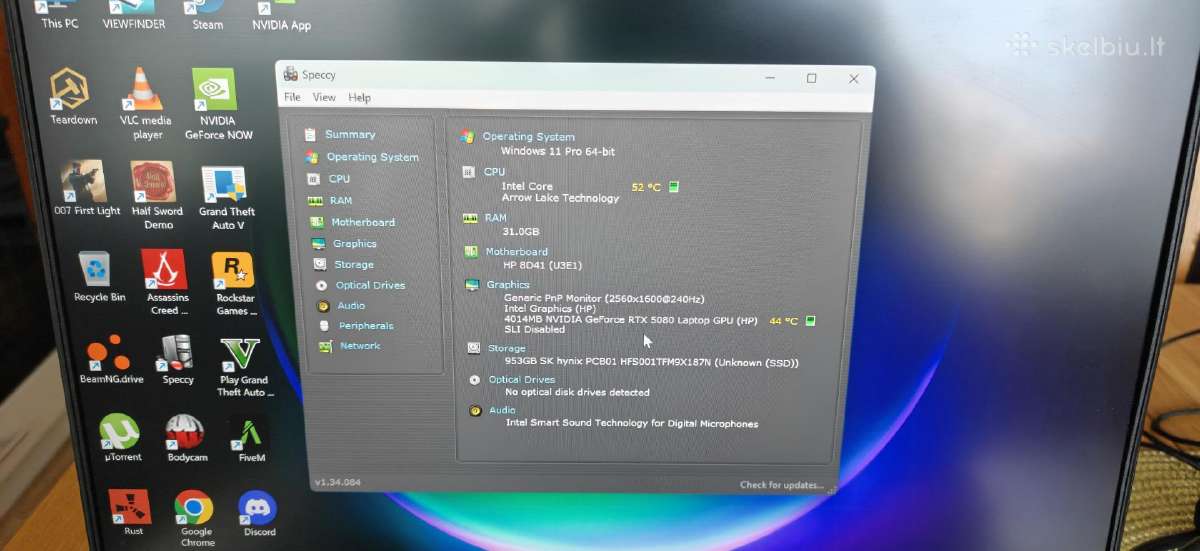Click the Windows logo icon beside Operating System heading
This screenshot has width=1200, height=551.
(x=467, y=136)
